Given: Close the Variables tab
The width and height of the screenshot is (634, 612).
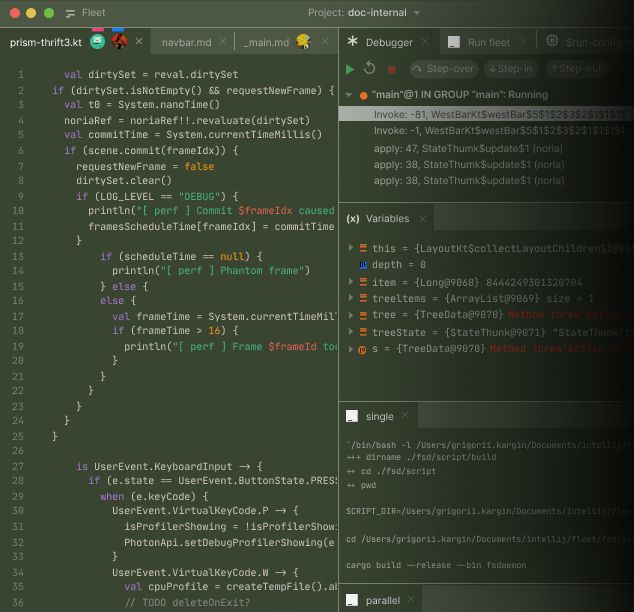Looking at the screenshot, I should point(423,219).
